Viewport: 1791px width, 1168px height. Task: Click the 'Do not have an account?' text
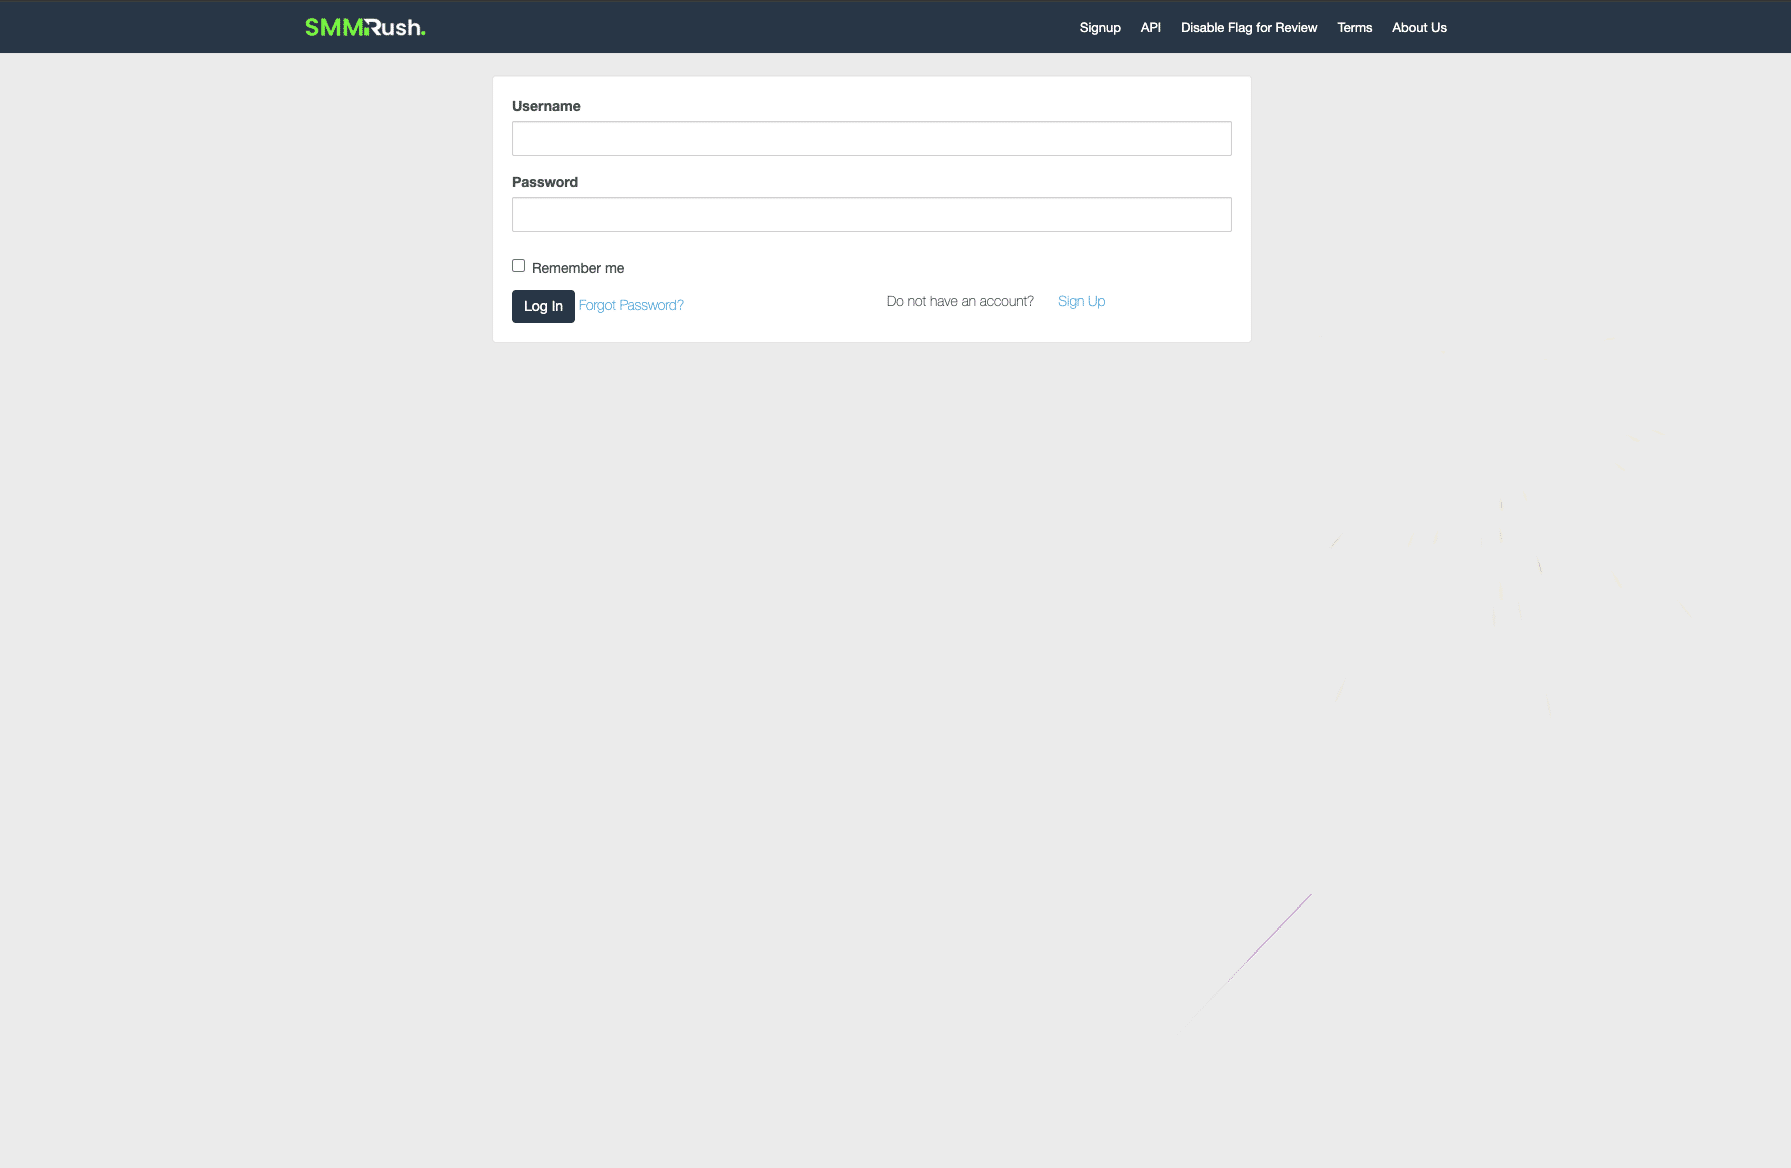point(960,301)
